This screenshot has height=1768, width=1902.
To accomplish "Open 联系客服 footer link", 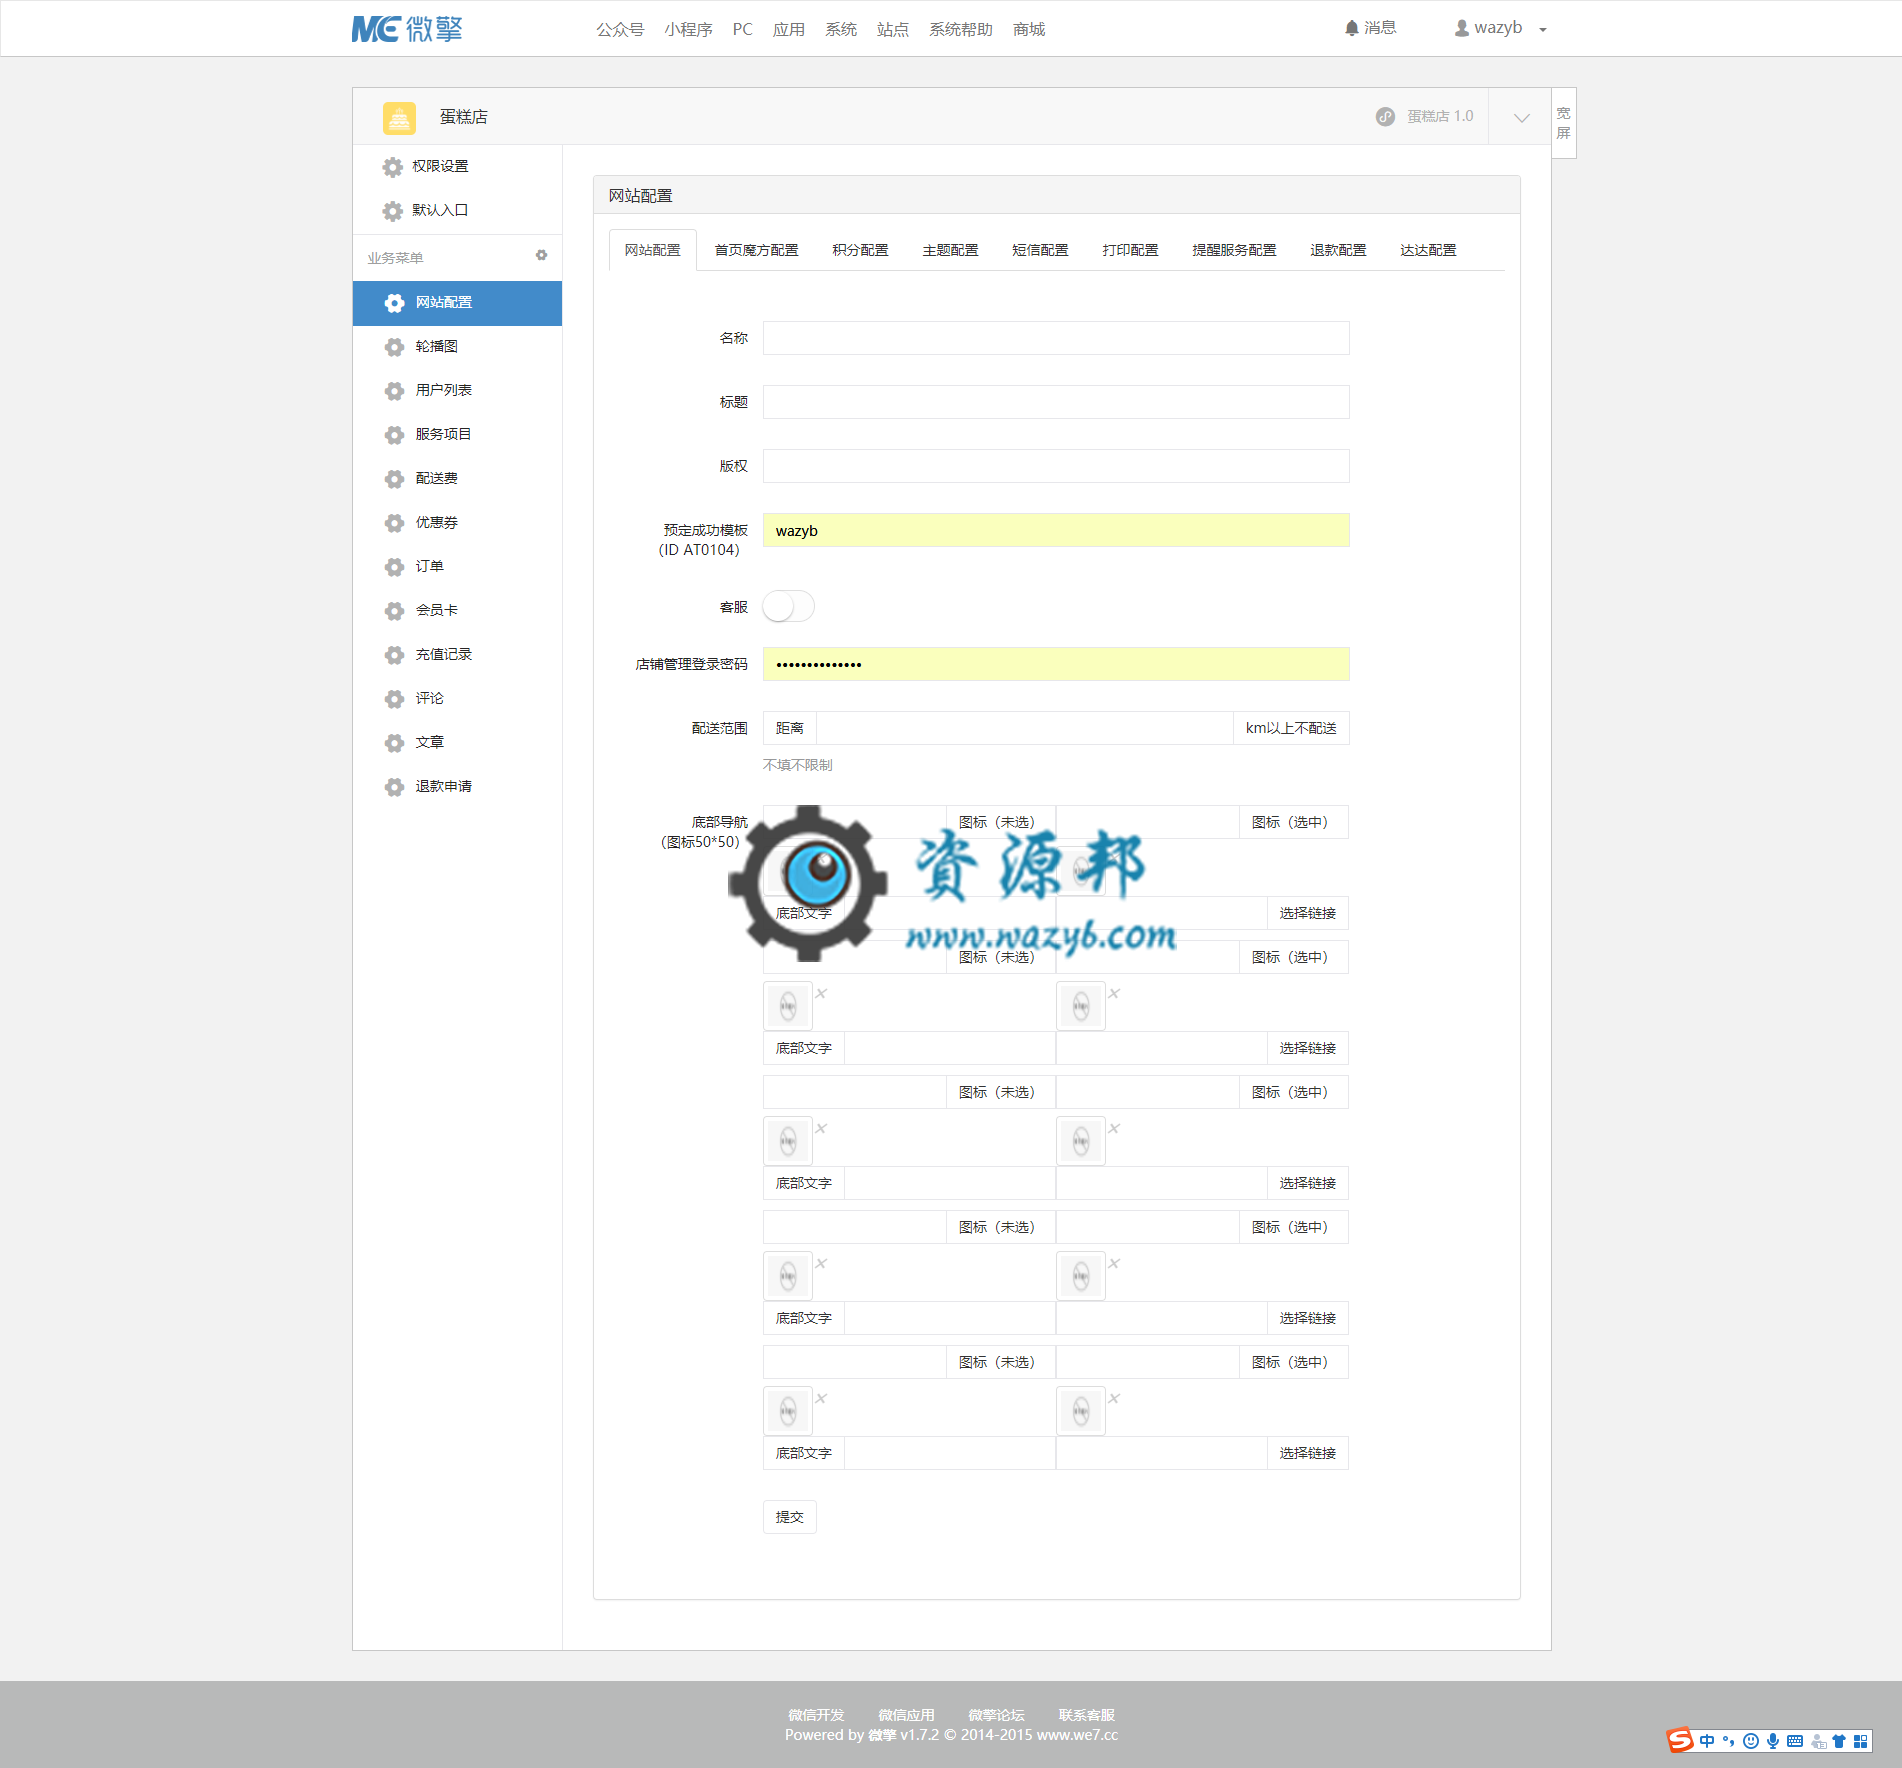I will tap(1086, 1715).
